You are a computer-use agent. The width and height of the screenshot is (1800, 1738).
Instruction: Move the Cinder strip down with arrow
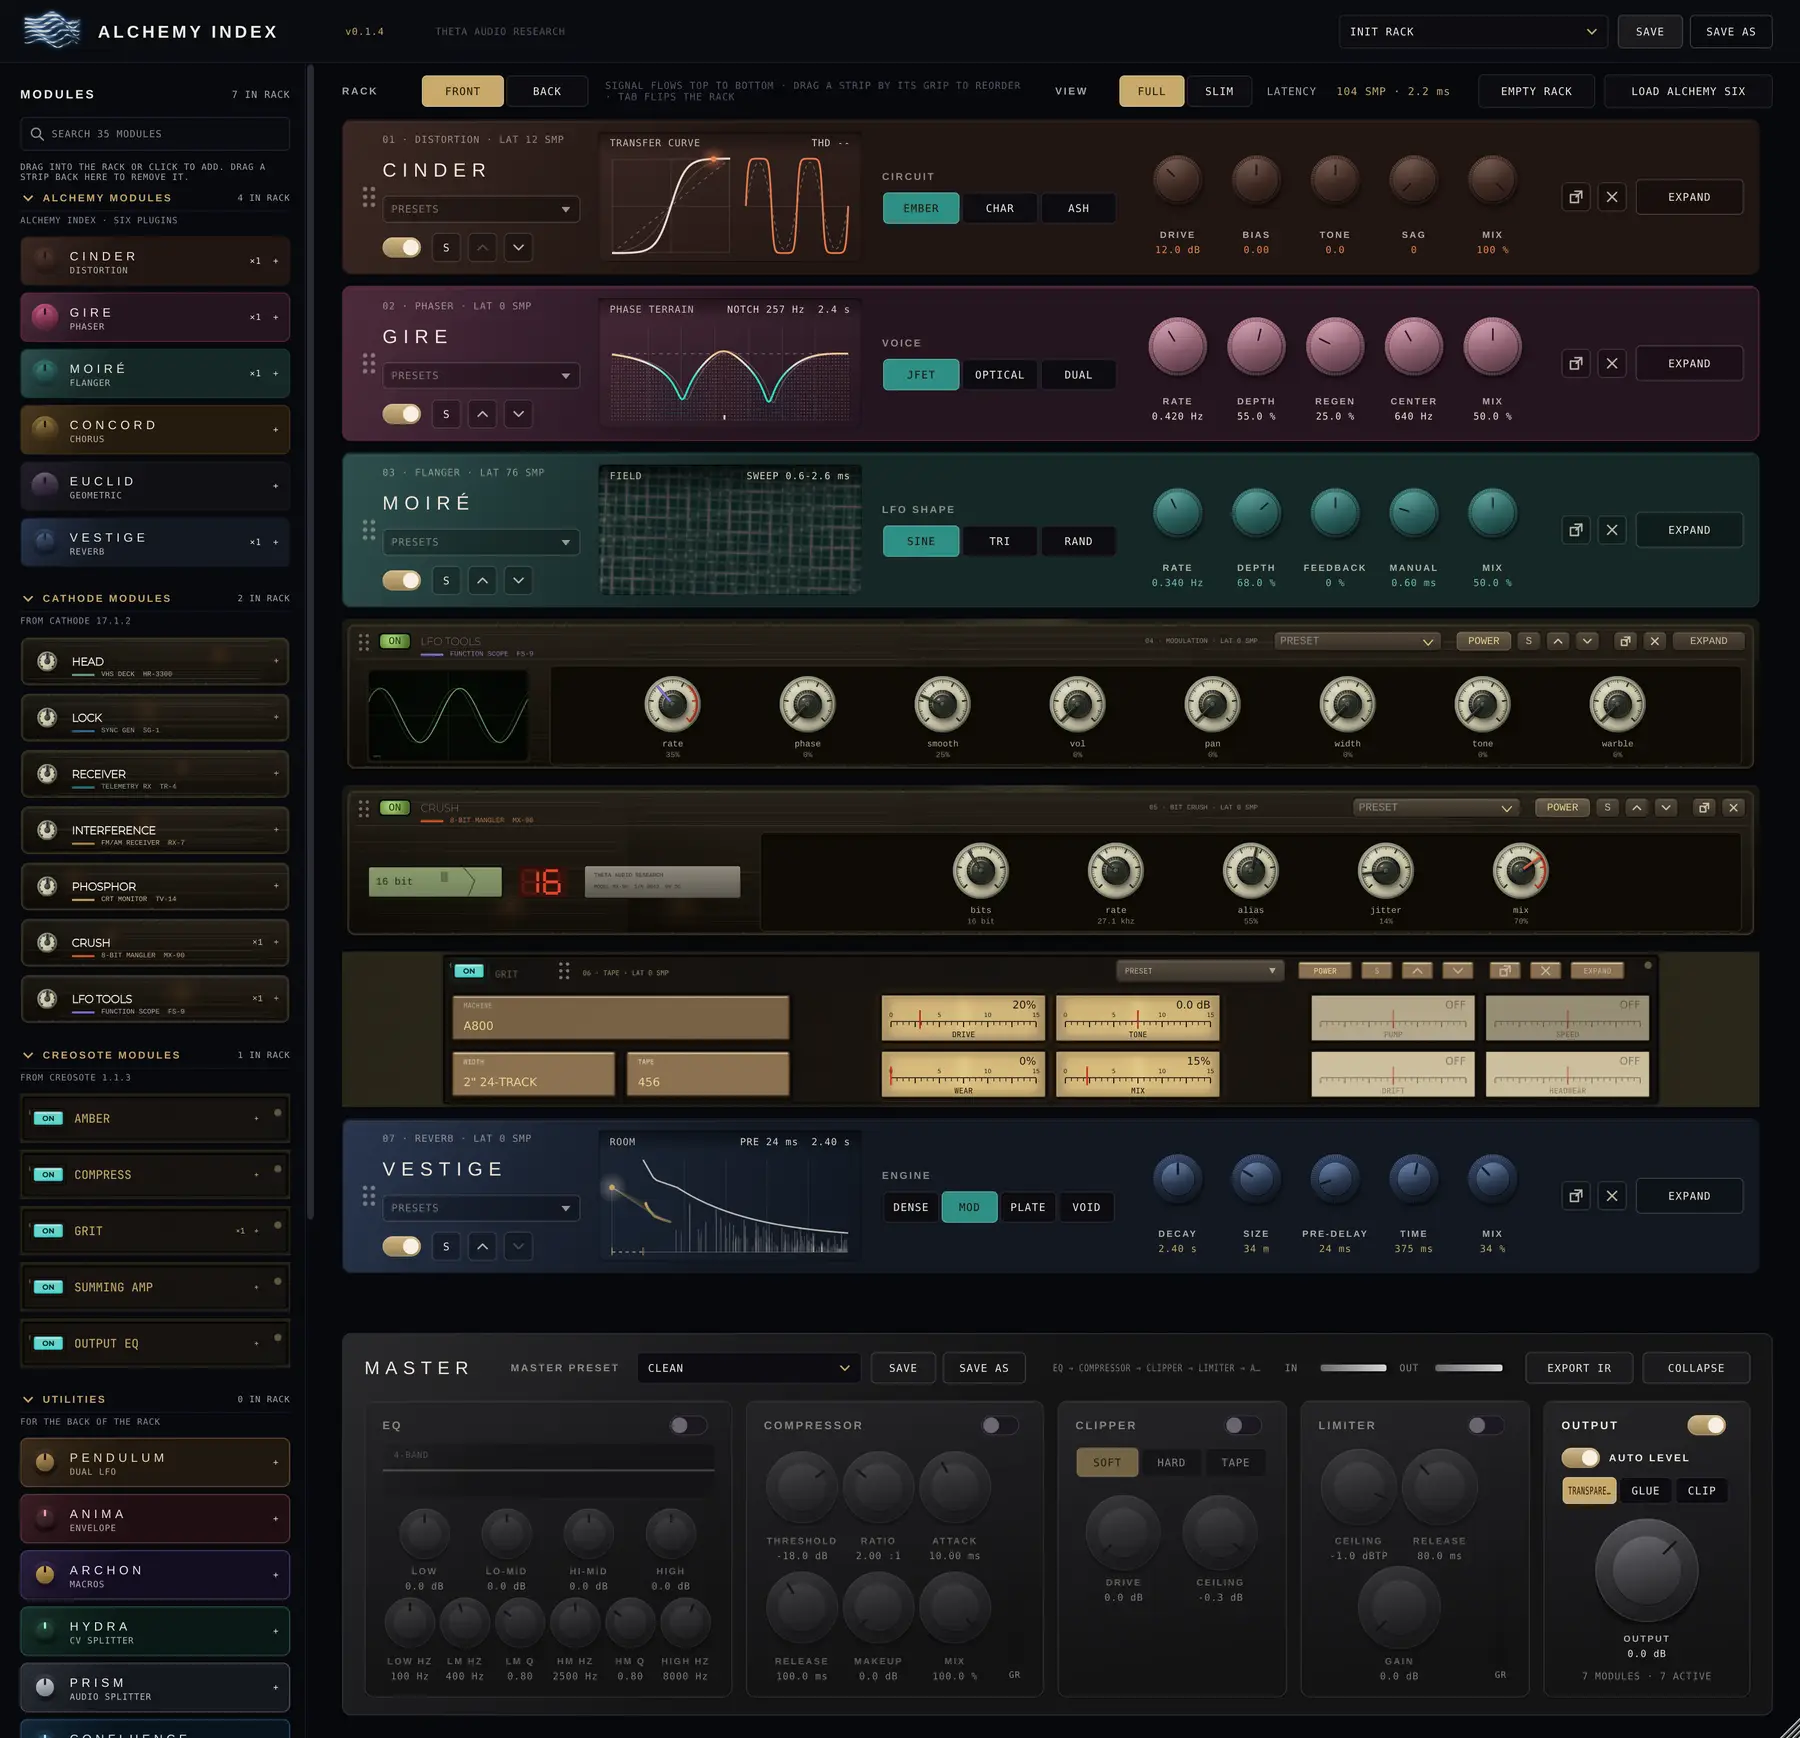click(518, 247)
